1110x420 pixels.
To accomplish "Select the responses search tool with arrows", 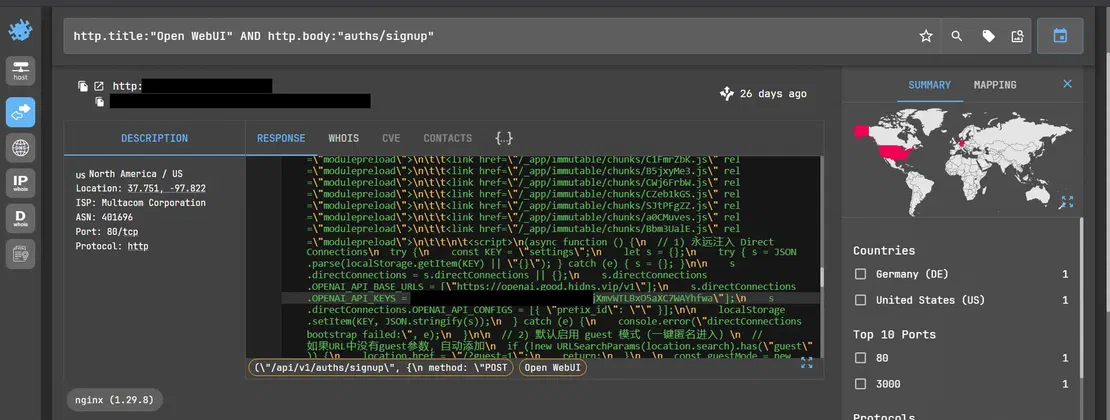I will pos(21,112).
